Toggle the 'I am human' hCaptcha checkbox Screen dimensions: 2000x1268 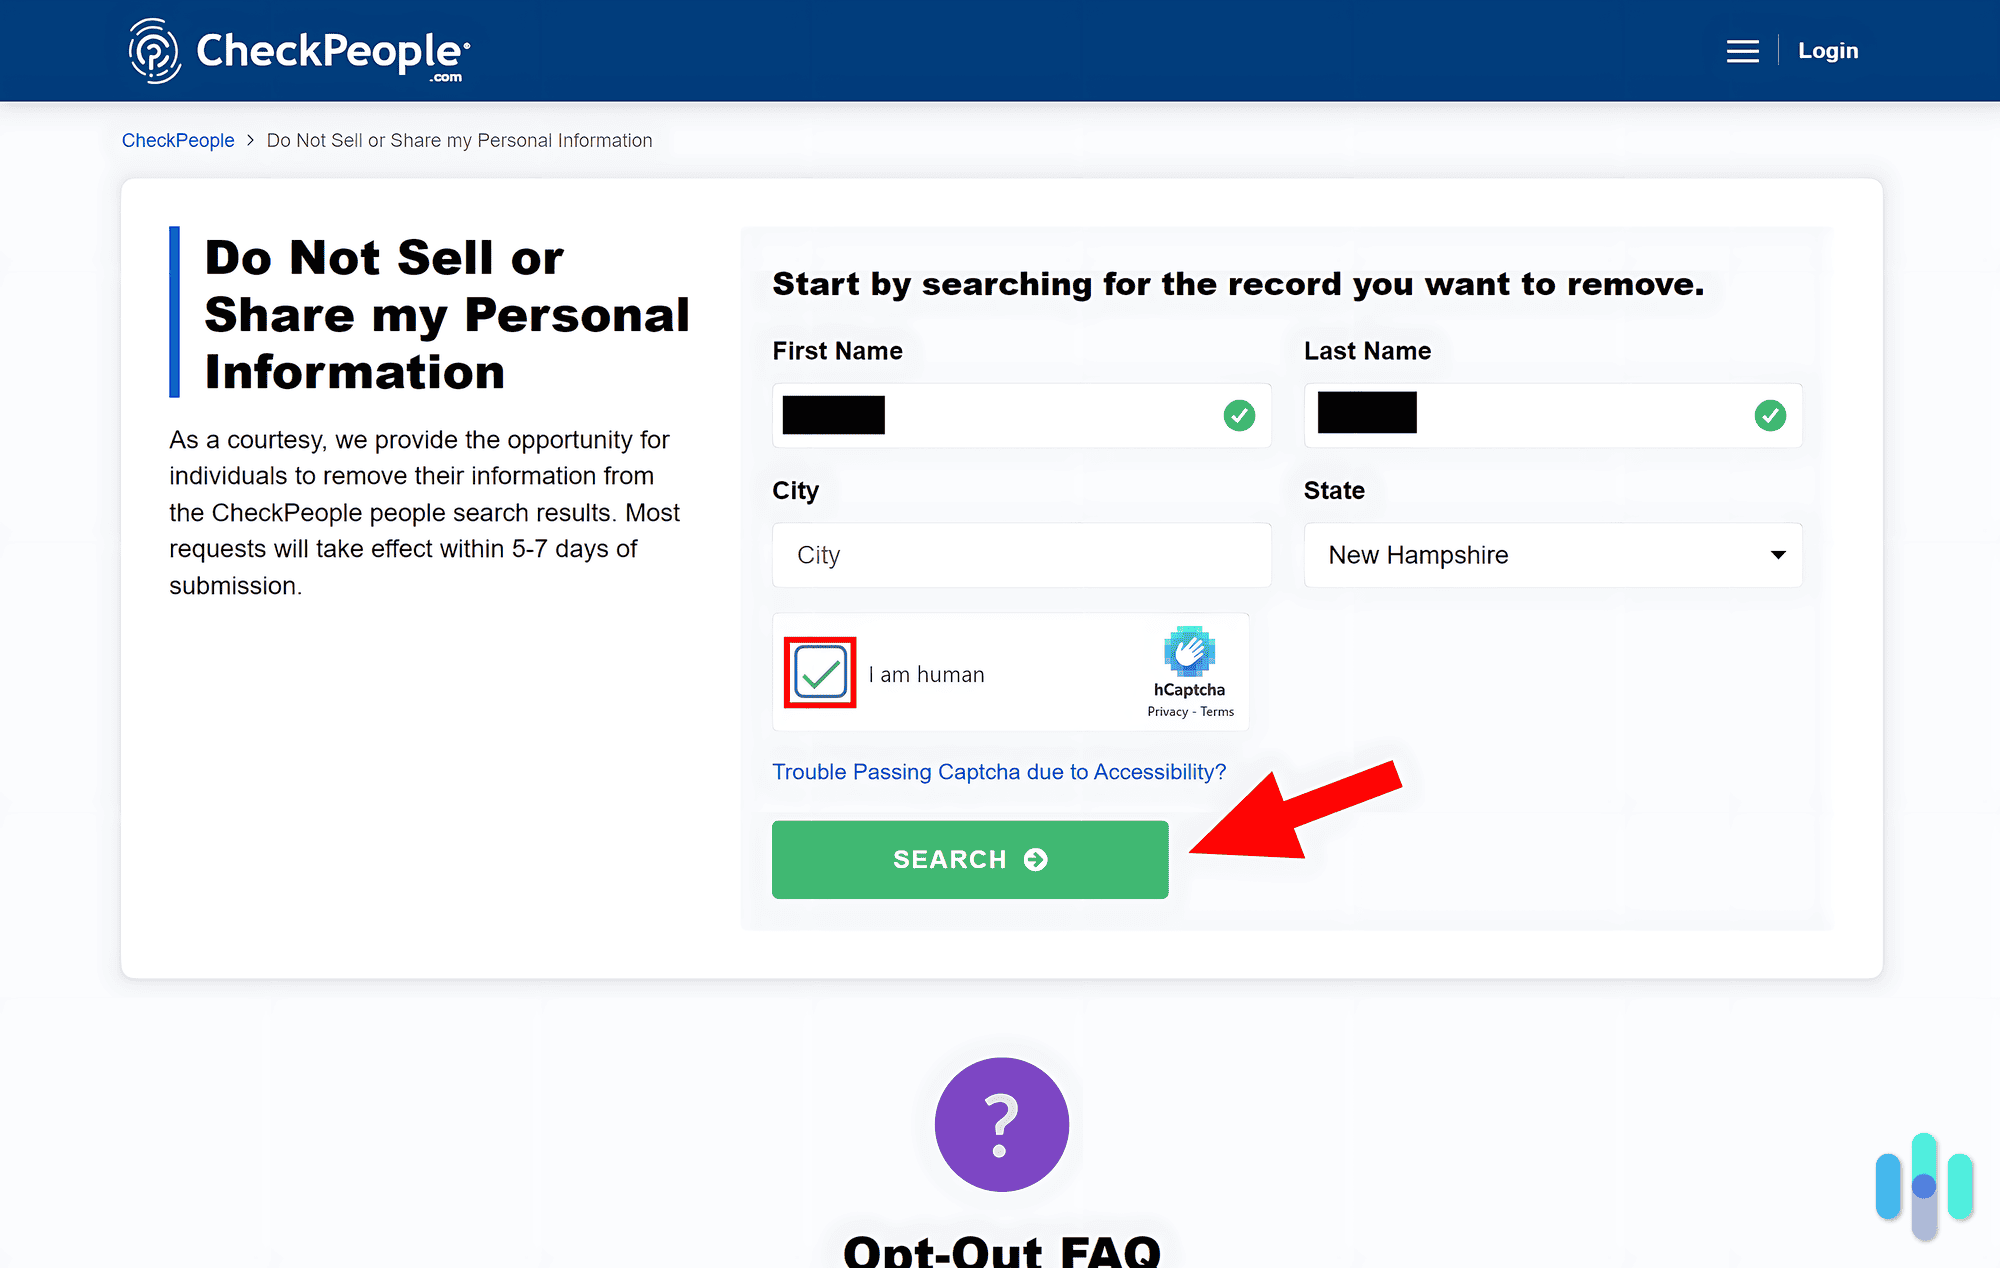coord(821,675)
